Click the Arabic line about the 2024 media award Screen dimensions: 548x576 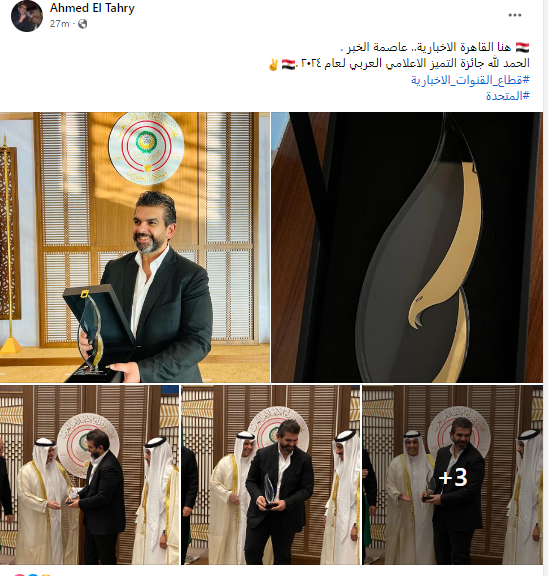pos(399,63)
